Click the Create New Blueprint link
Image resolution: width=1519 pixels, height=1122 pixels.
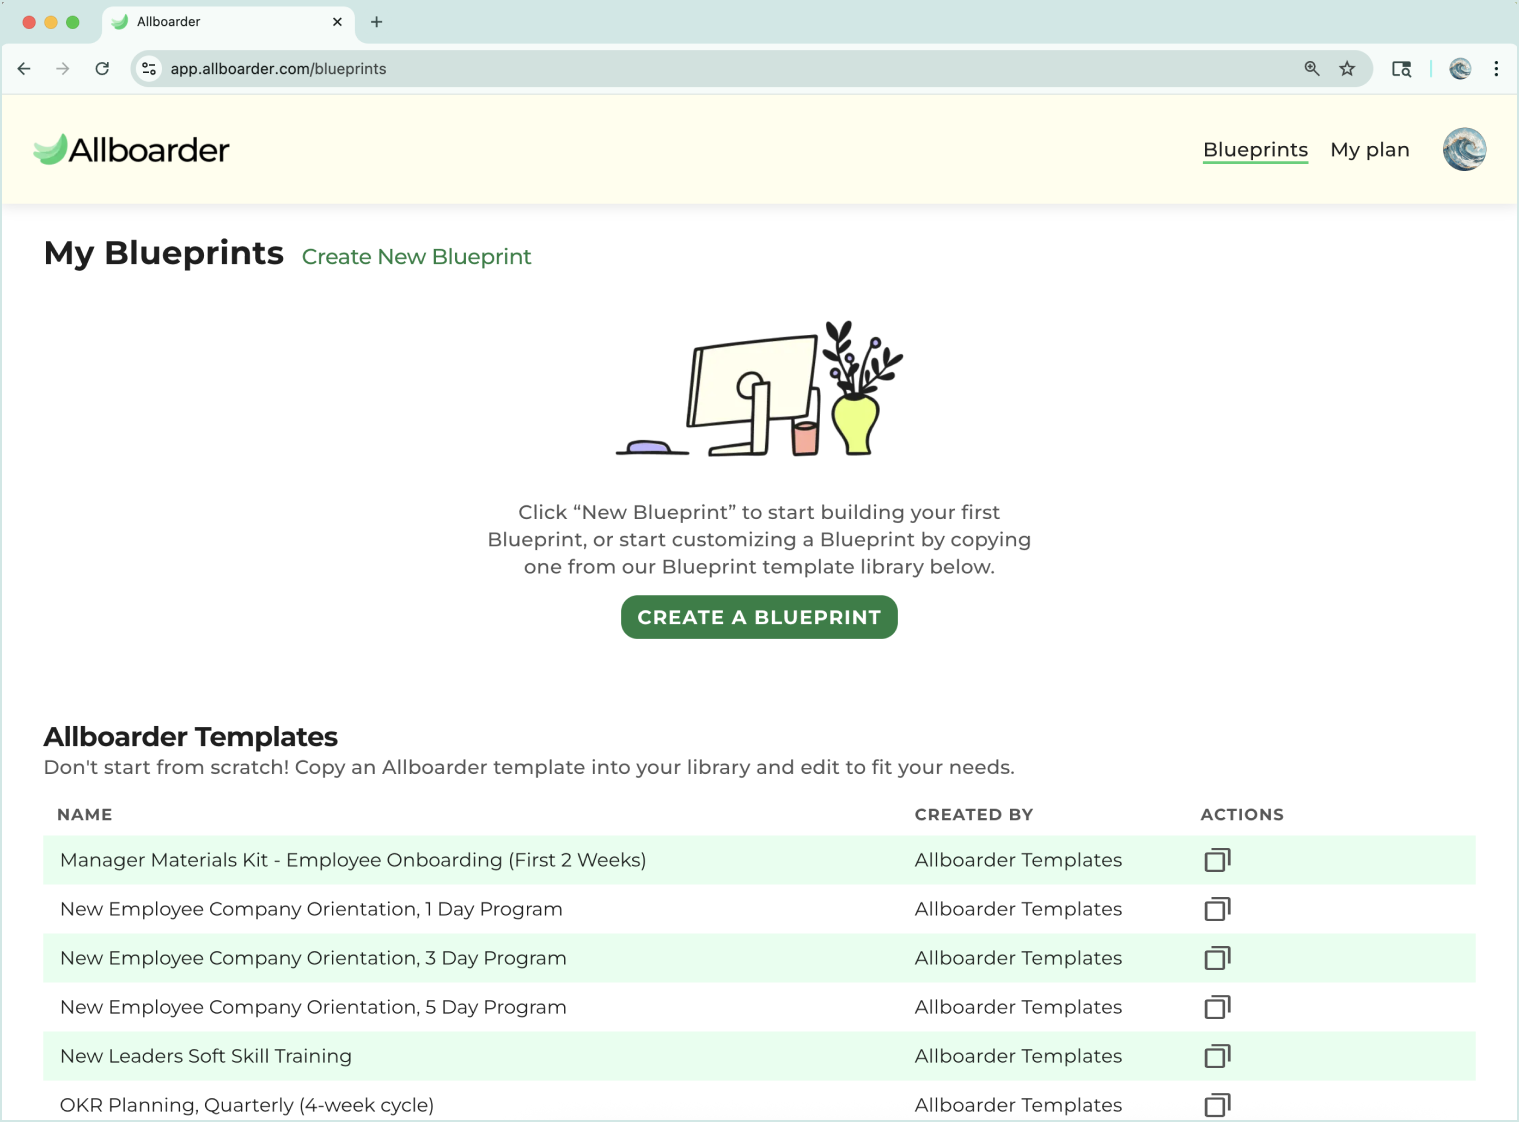[x=416, y=257]
